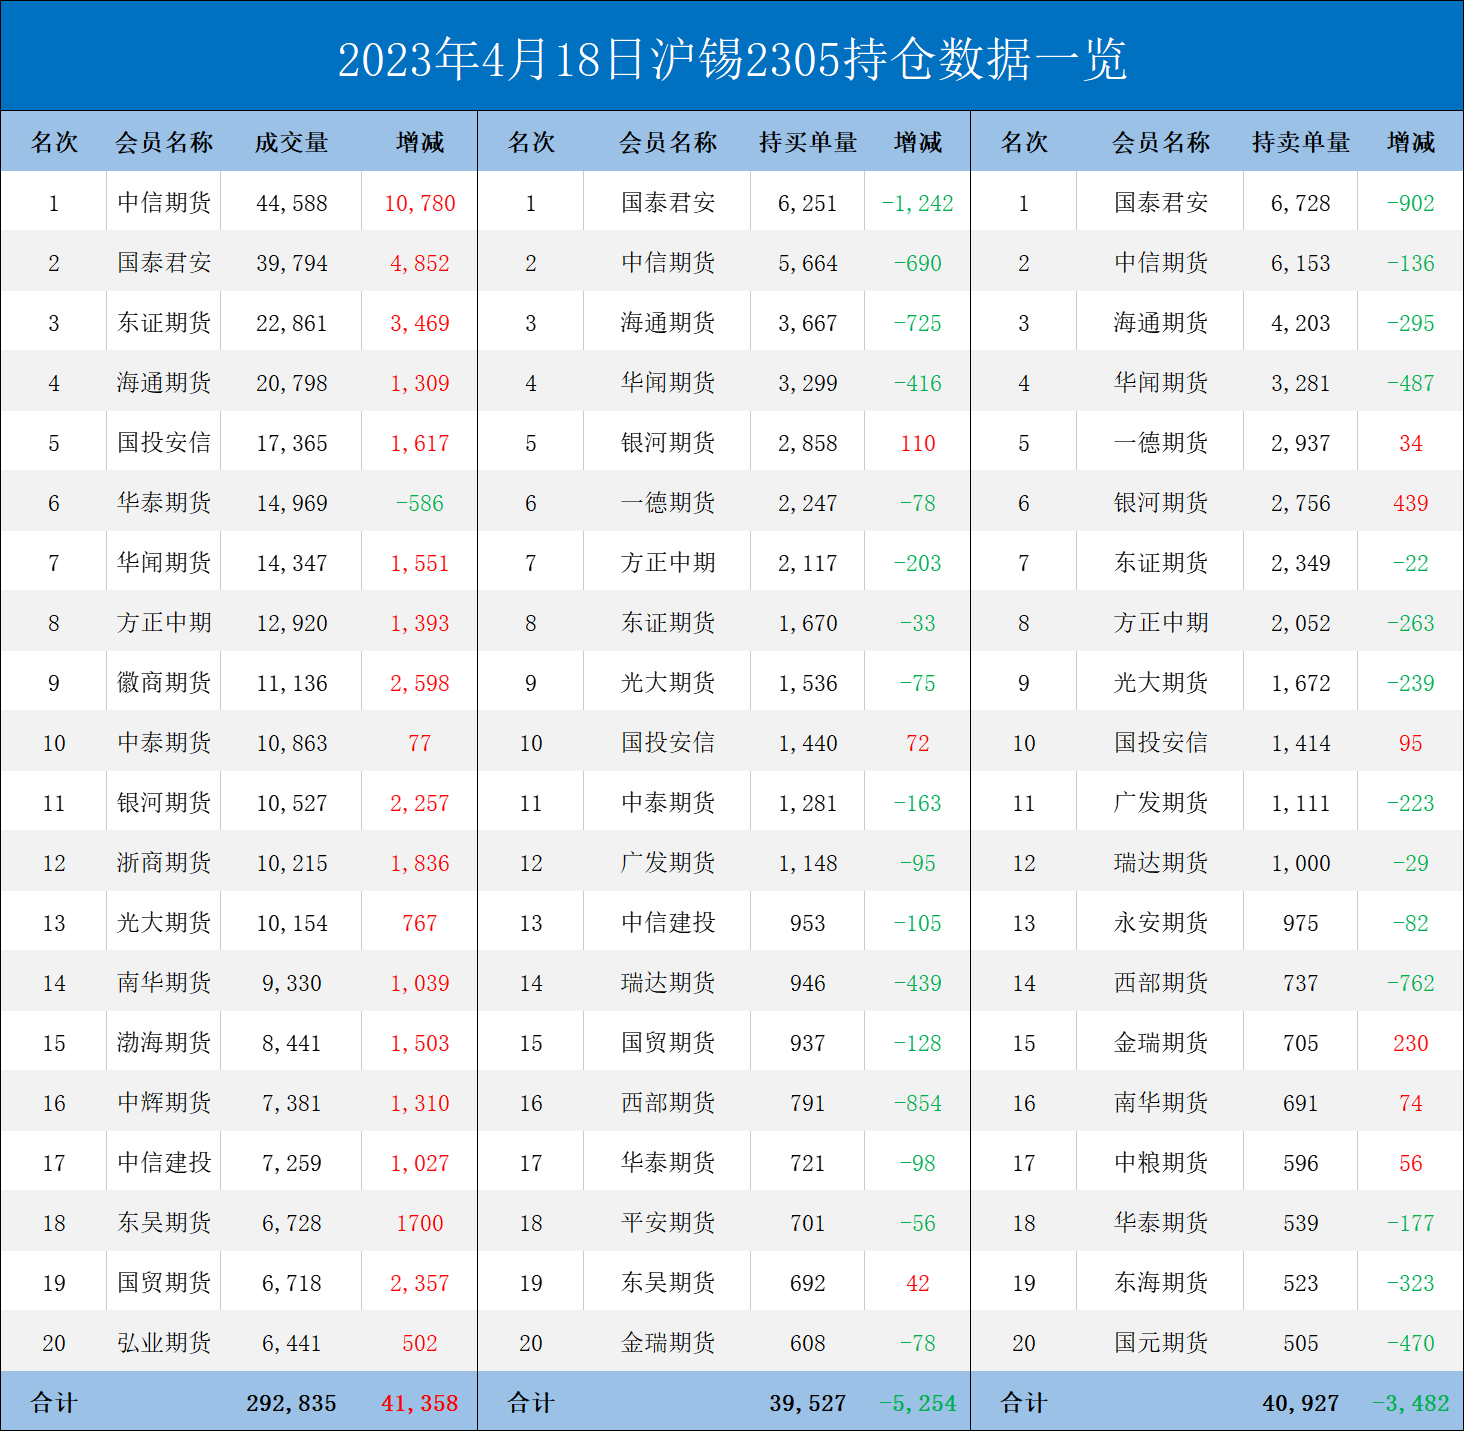
Task: Click the title "2023年4月18日沪锡2305持仓数据一览"
Action: coord(732,59)
